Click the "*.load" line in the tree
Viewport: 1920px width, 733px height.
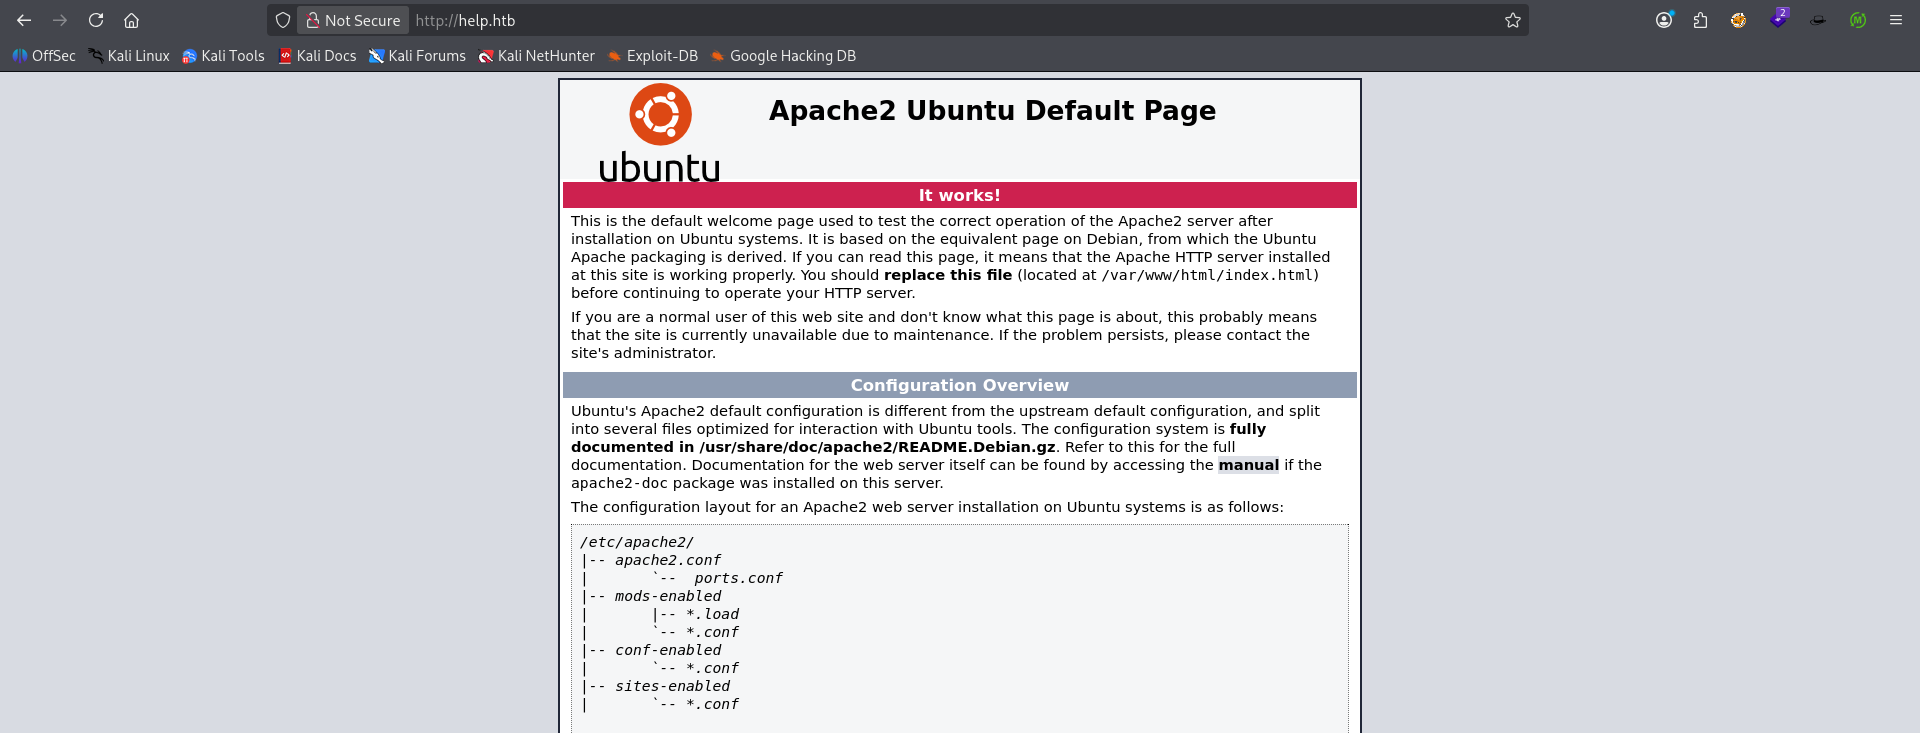click(713, 614)
